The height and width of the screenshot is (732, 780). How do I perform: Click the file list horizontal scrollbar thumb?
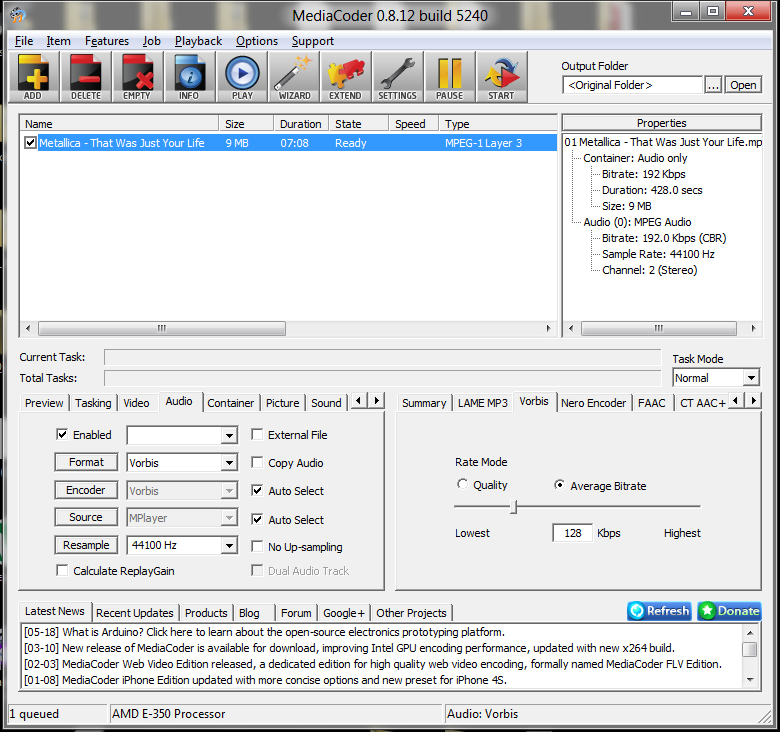[162, 328]
